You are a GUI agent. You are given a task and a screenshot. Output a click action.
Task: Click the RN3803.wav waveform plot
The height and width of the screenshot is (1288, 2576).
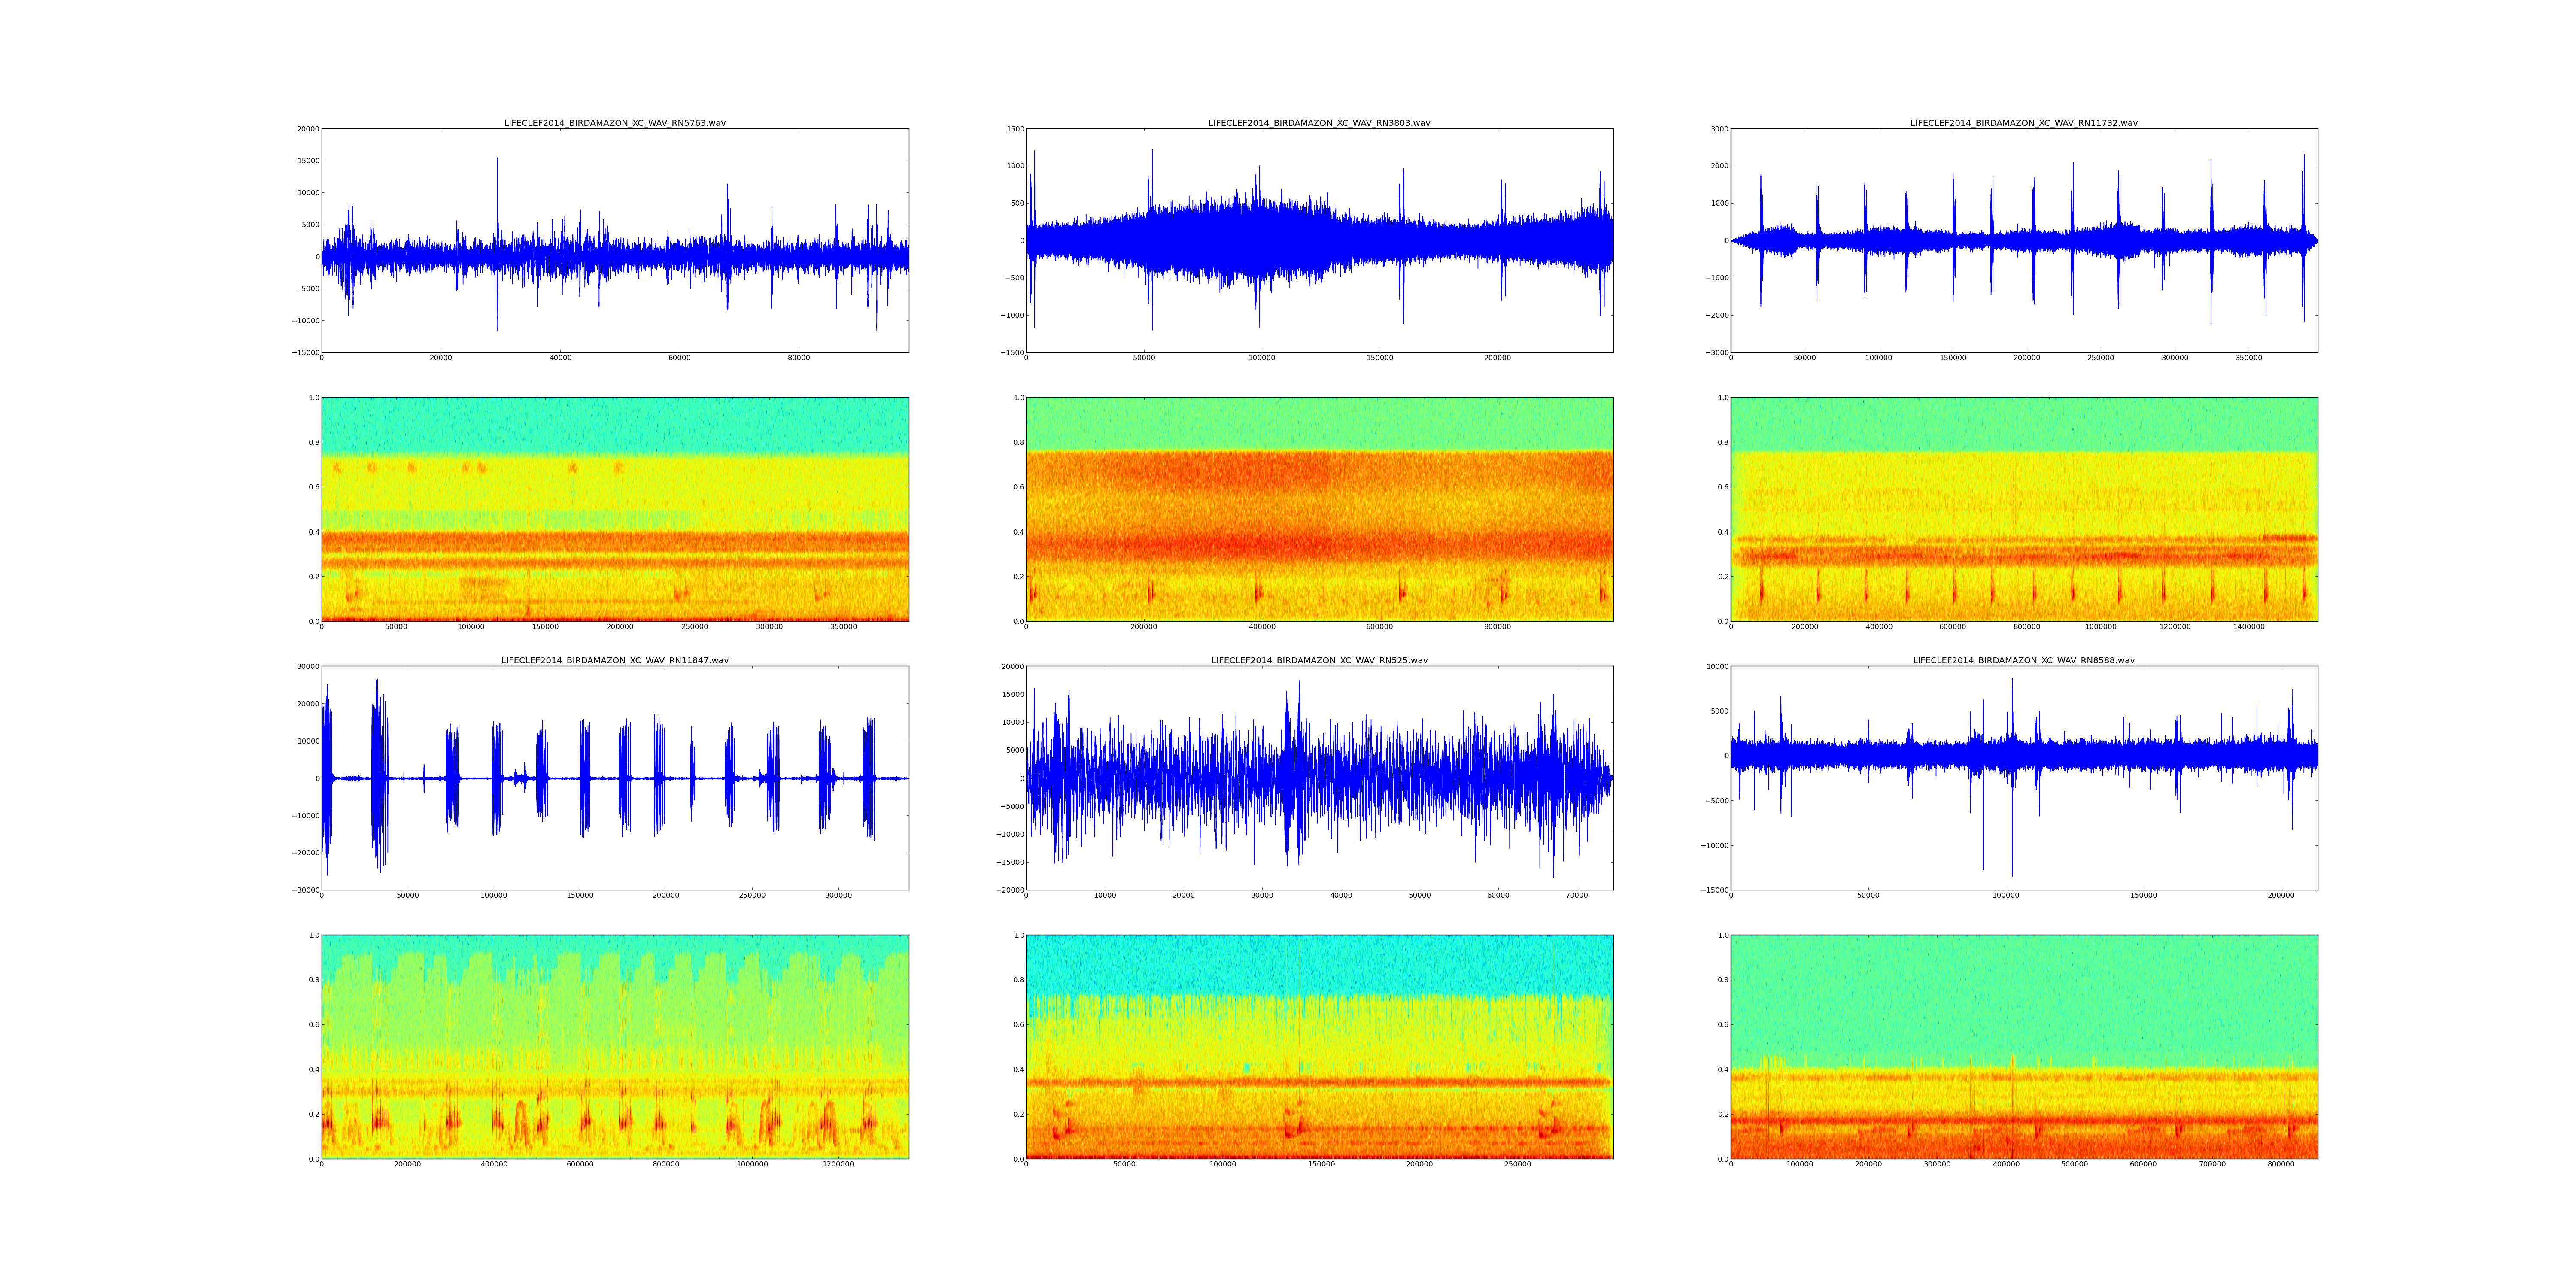[x=1319, y=240]
